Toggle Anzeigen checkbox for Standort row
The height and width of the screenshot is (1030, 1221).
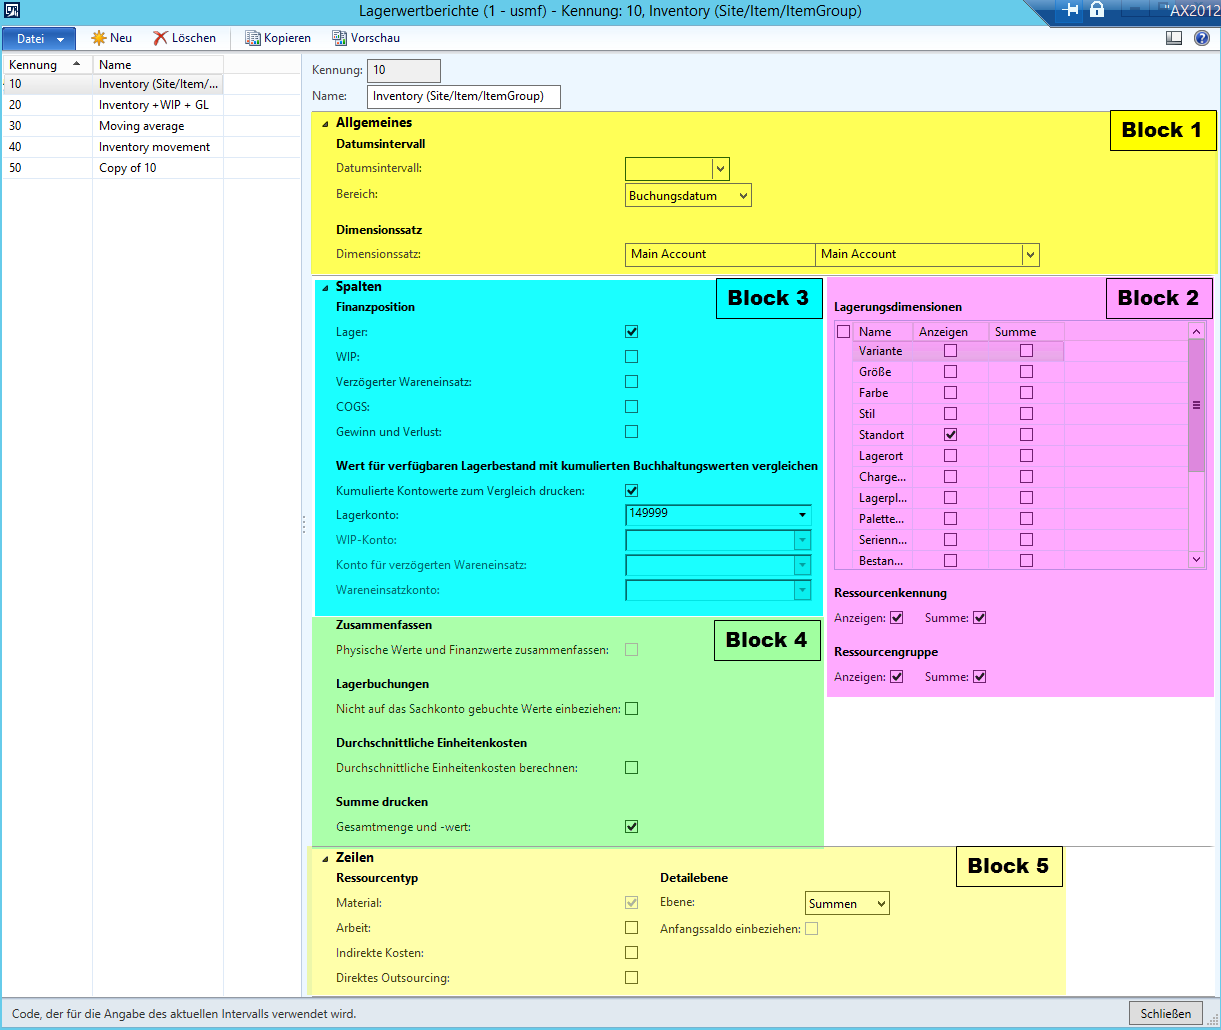coord(950,435)
